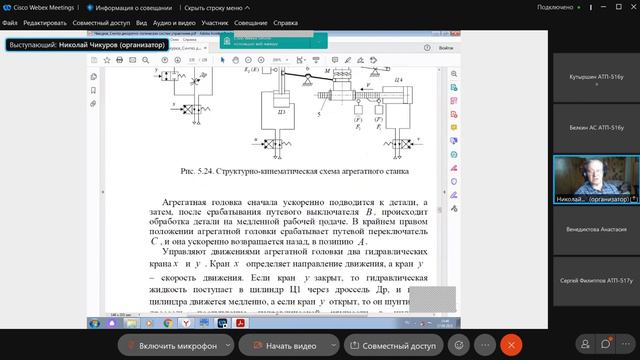
Task: Open the Аудио и видео menu
Action: [x=174, y=23]
